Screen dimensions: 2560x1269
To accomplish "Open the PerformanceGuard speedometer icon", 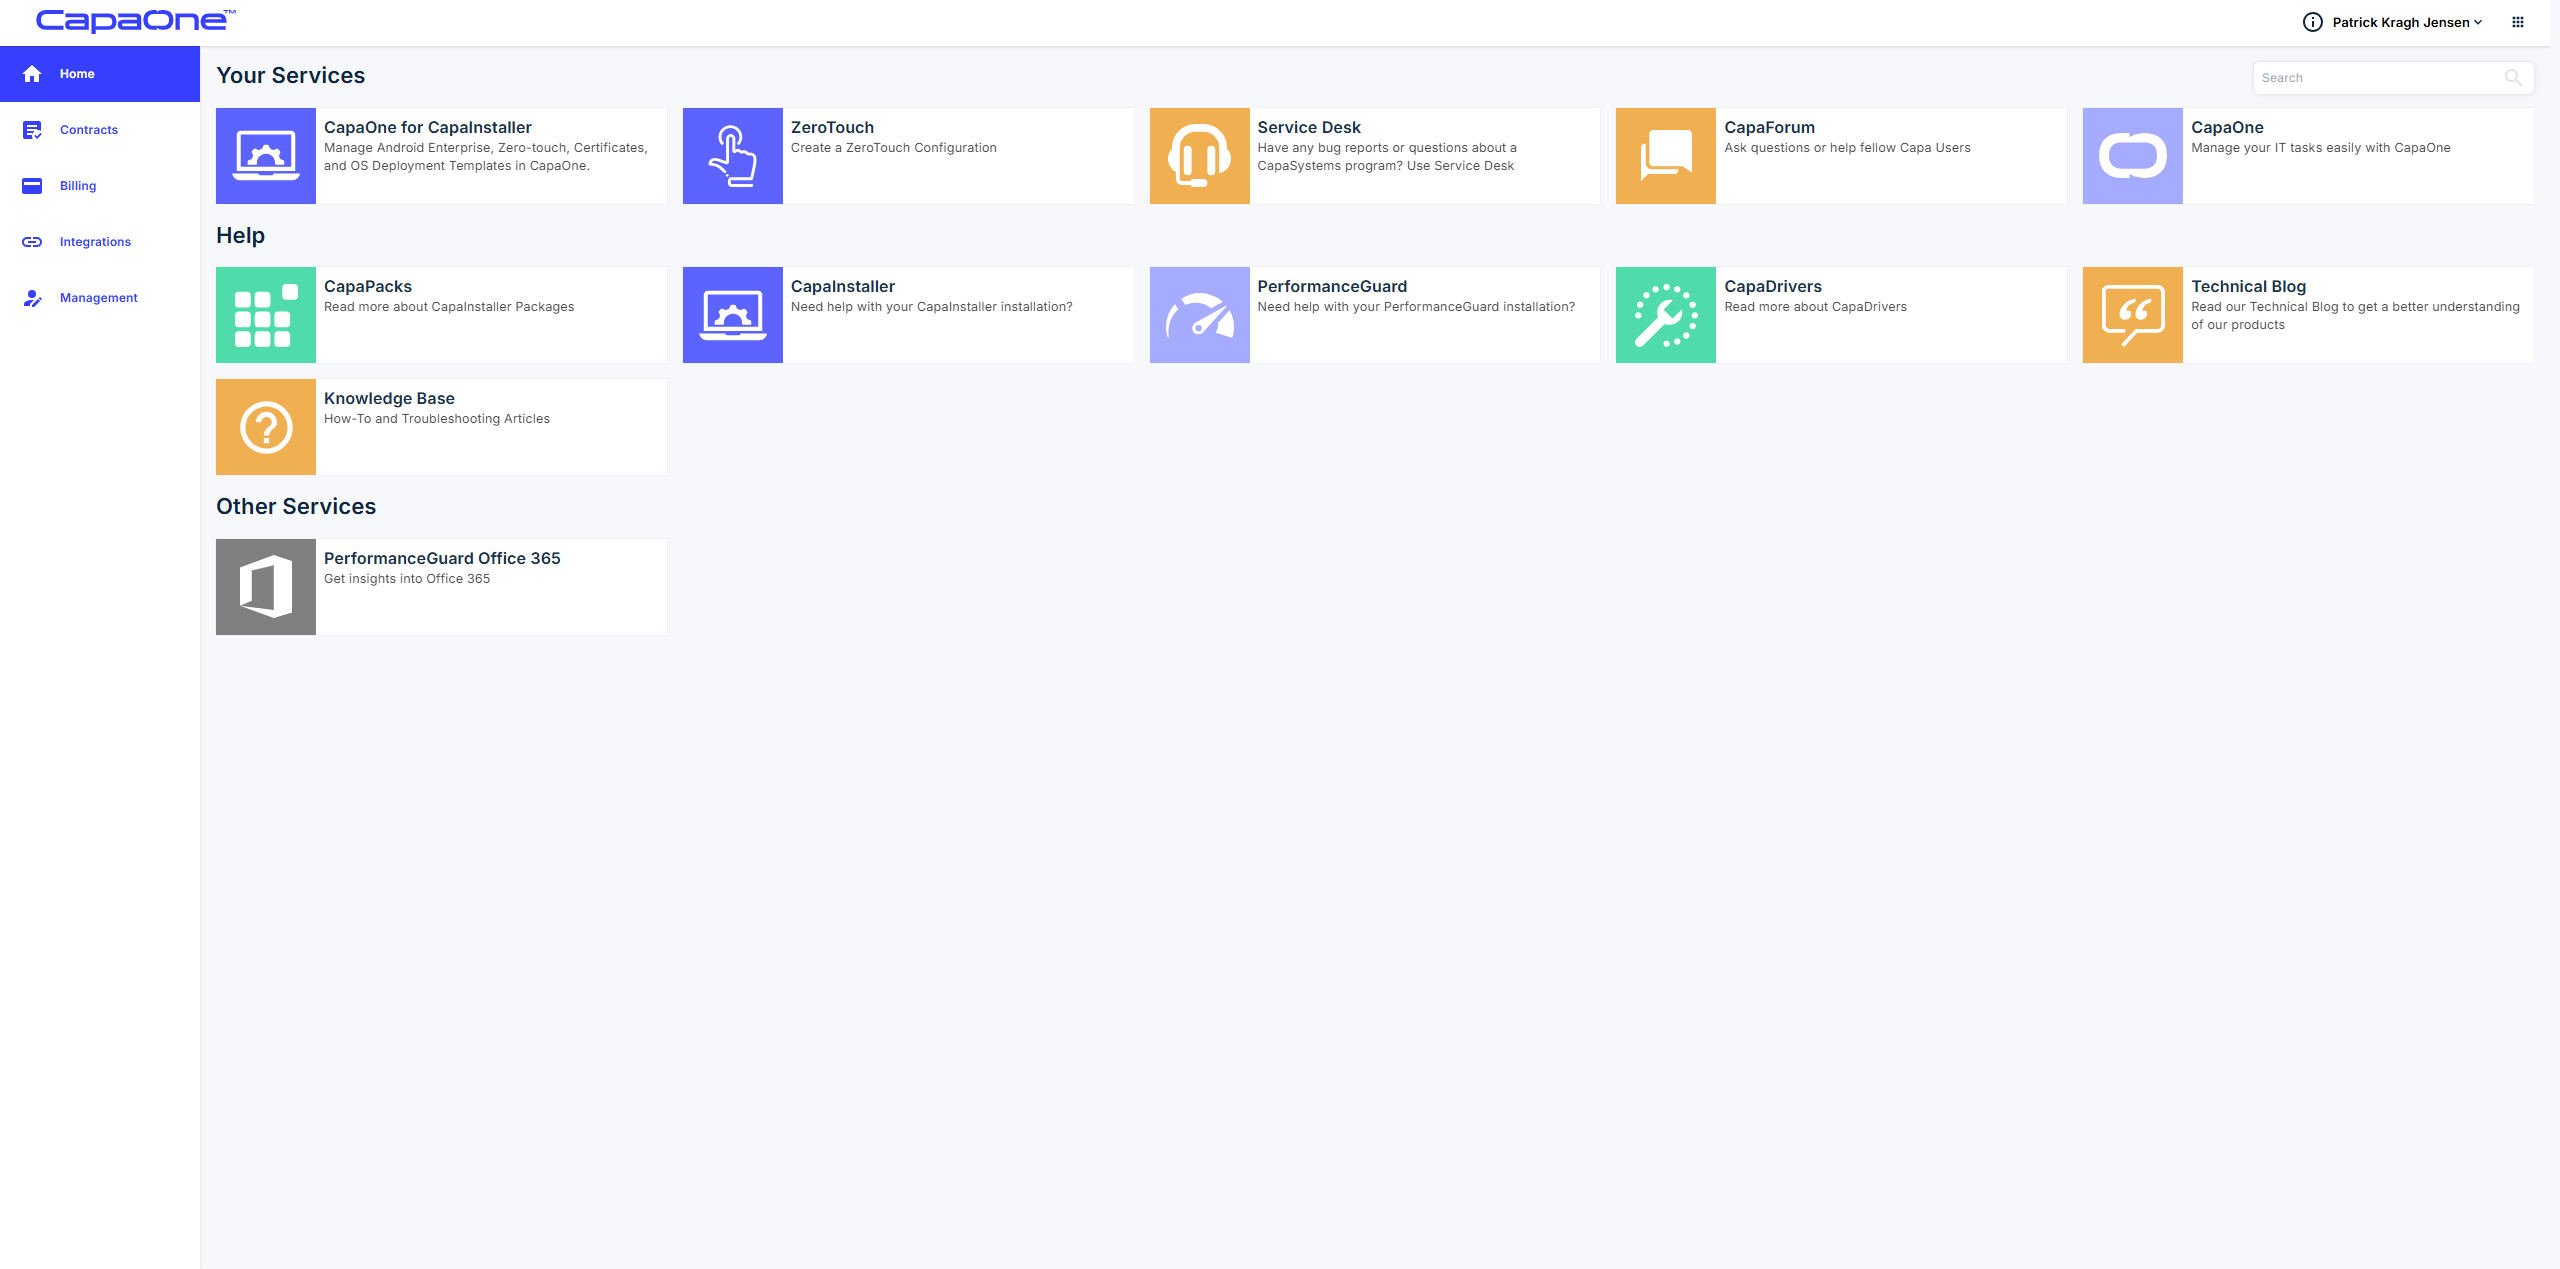I will pos(1200,315).
